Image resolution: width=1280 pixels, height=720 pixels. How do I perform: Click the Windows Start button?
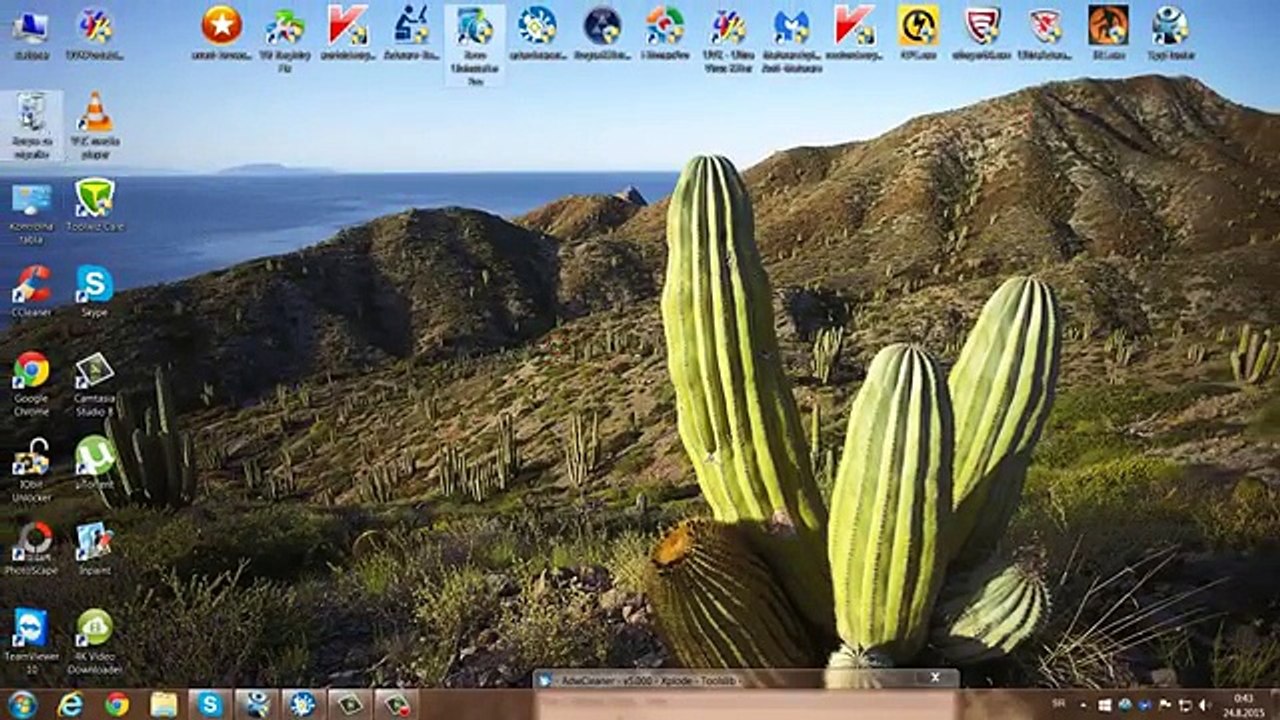(21, 704)
